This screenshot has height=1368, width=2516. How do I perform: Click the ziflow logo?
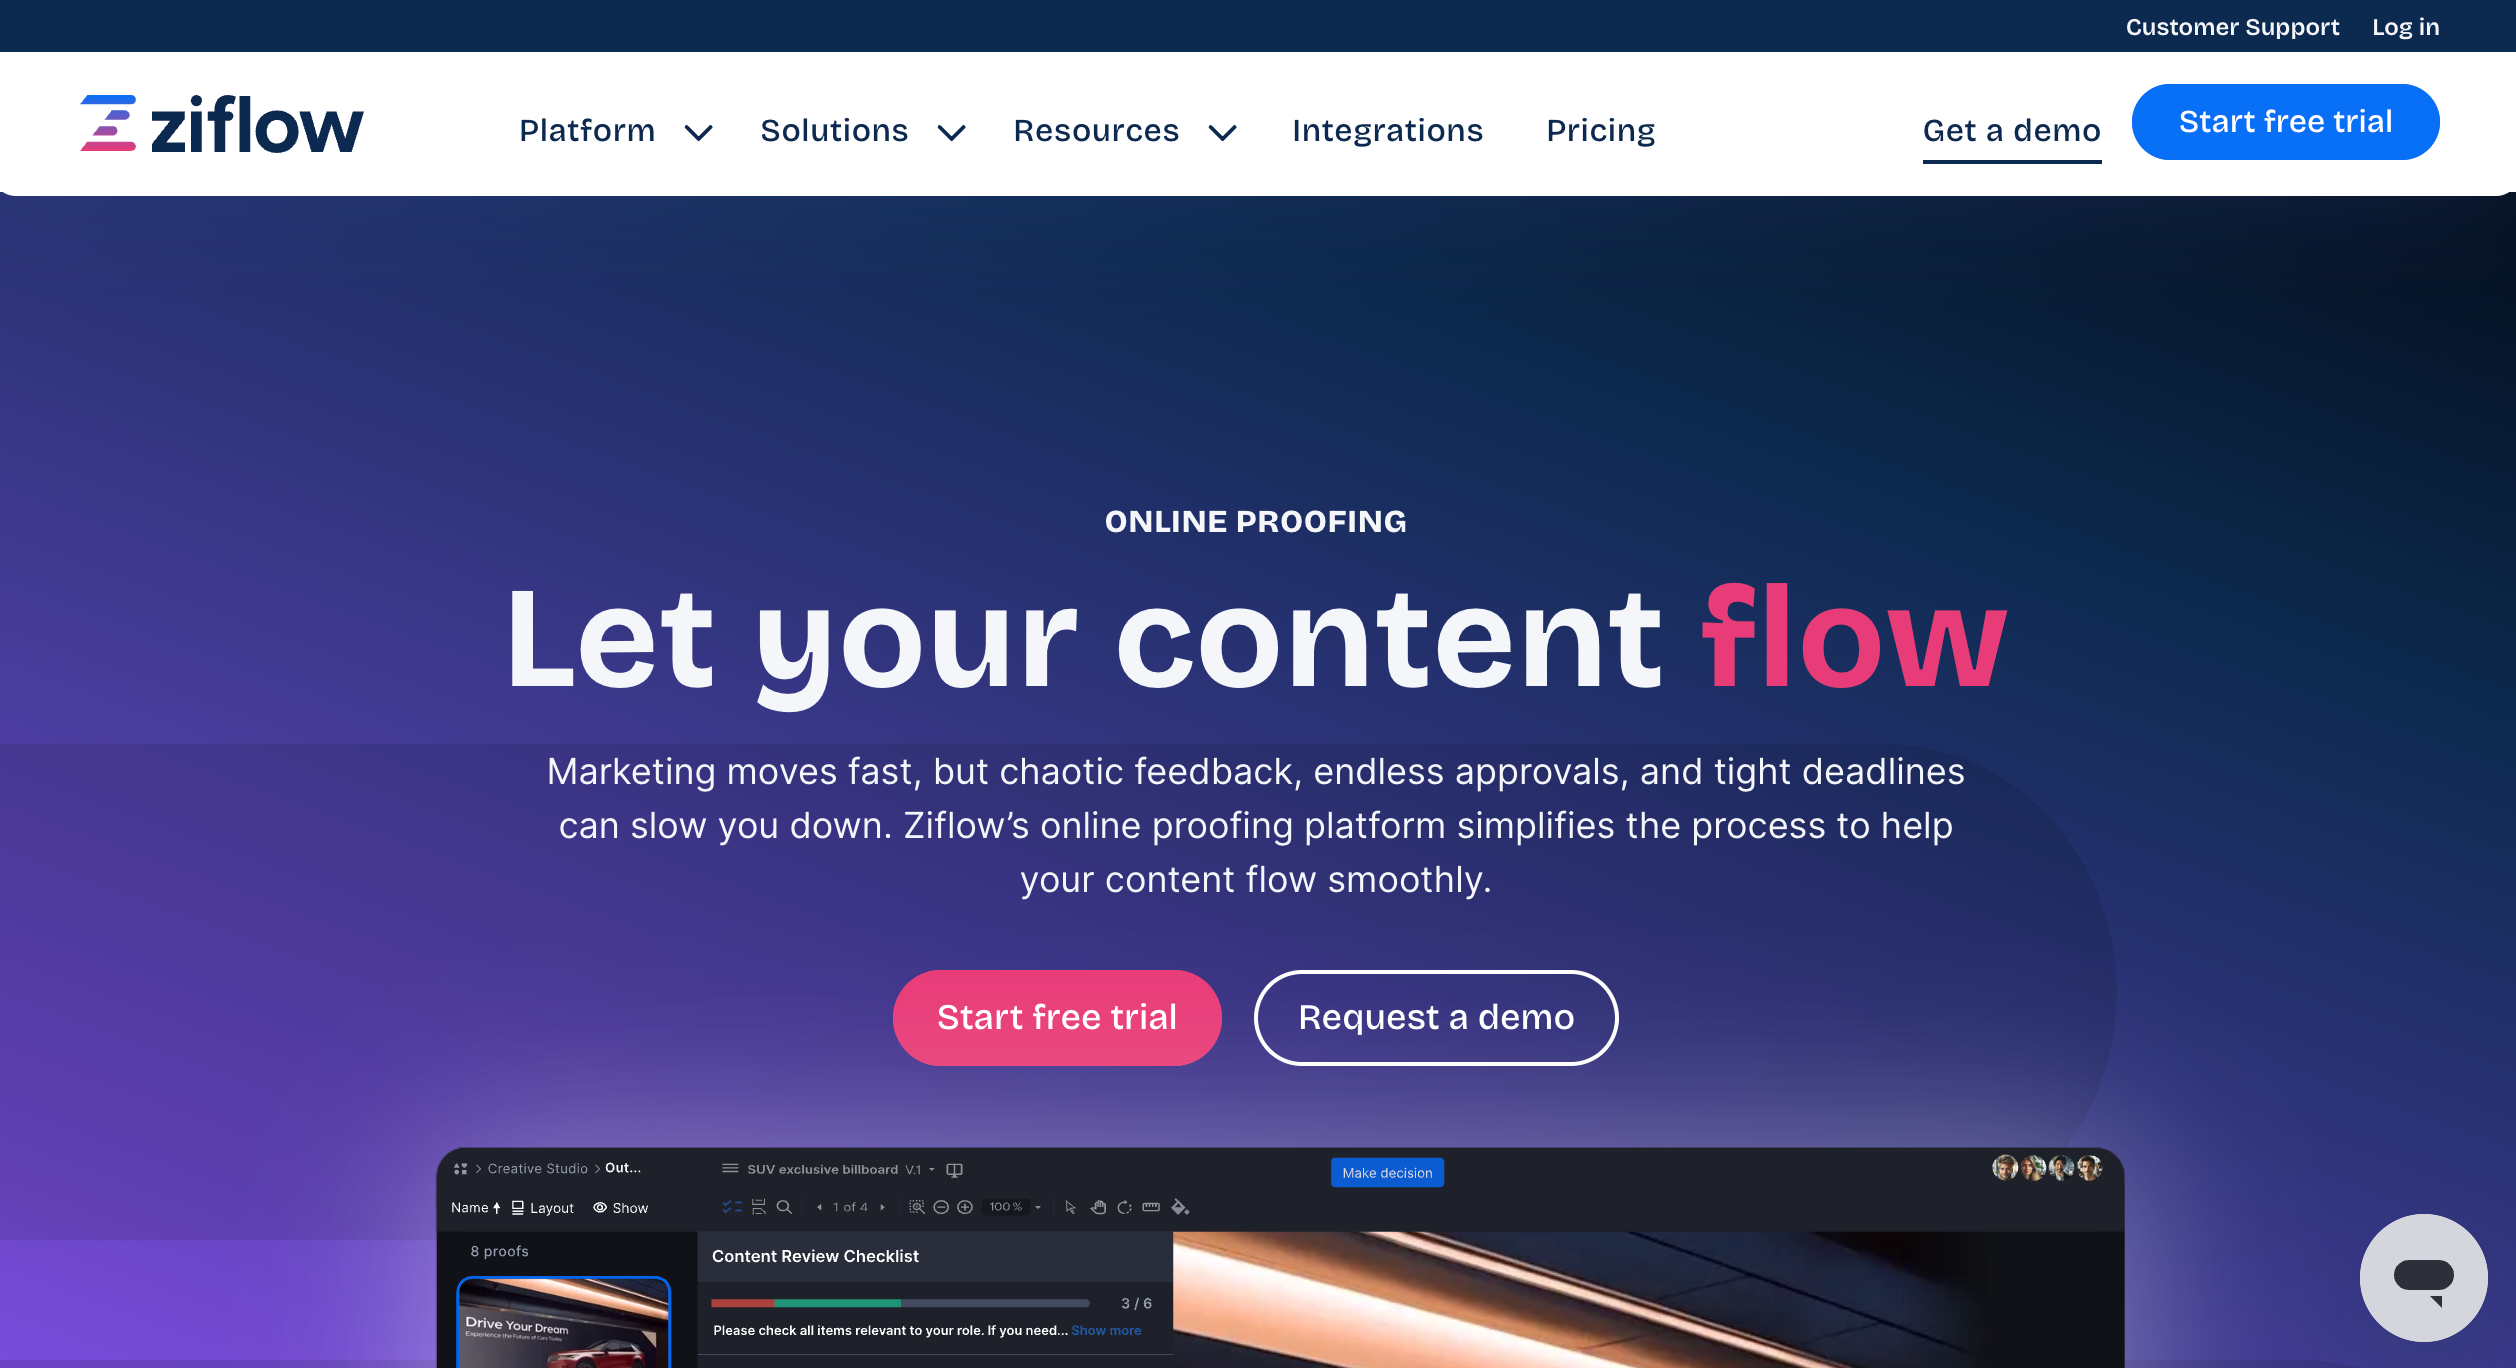222,125
